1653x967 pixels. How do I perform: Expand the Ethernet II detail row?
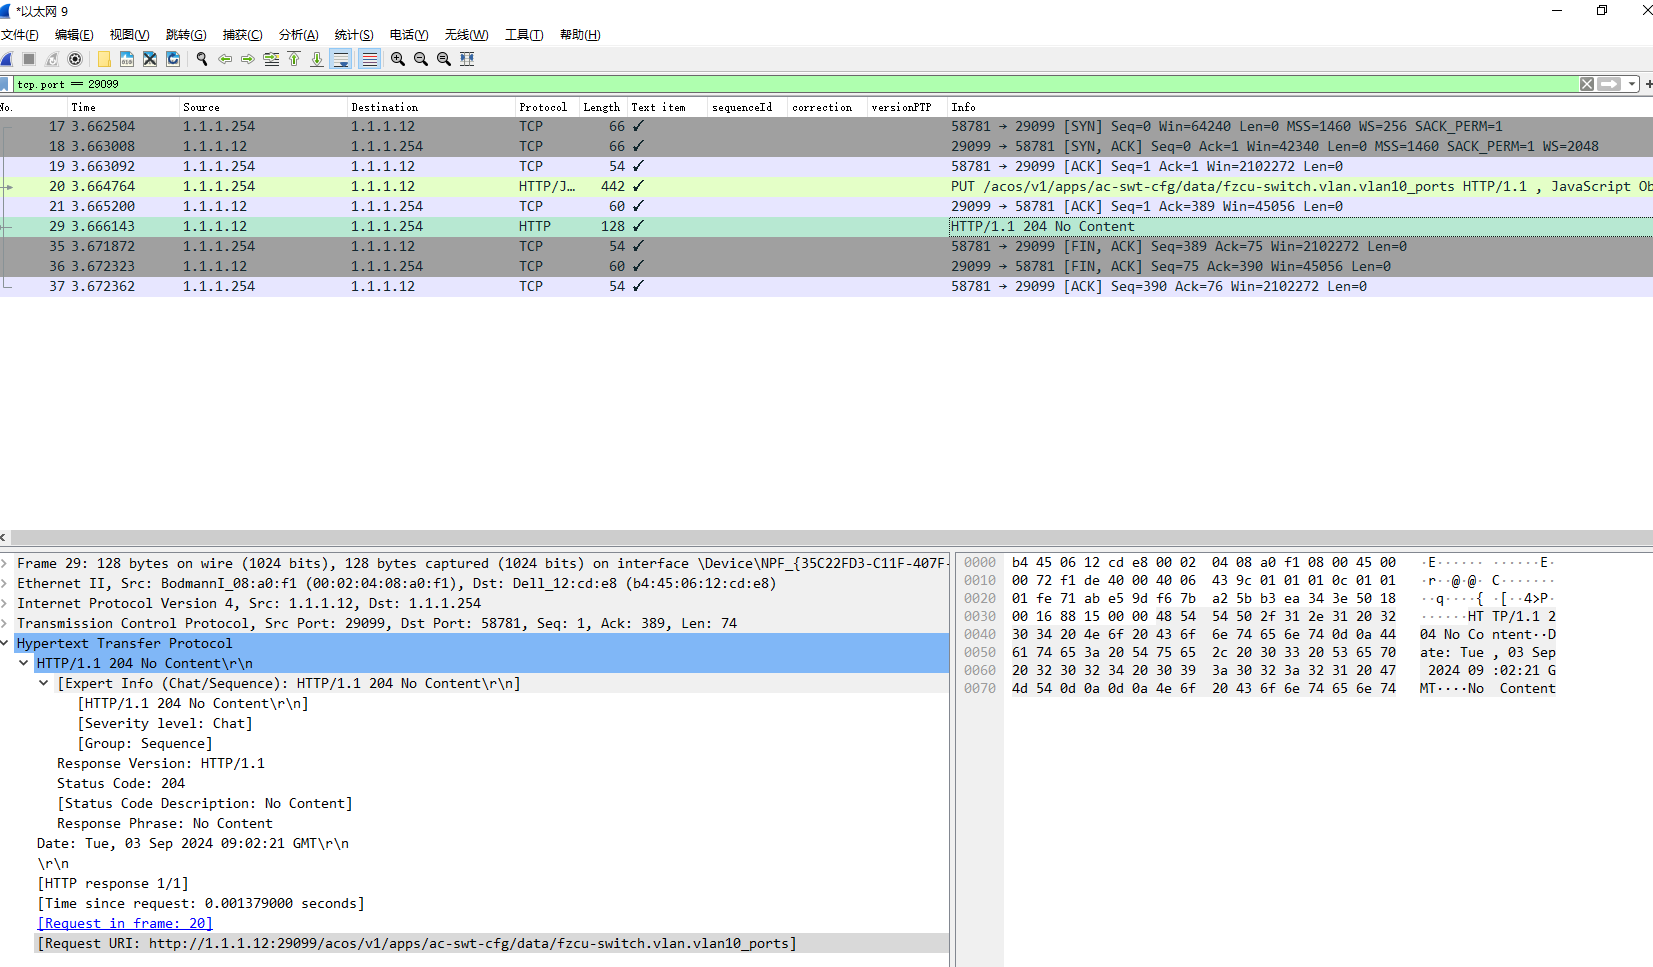point(6,584)
